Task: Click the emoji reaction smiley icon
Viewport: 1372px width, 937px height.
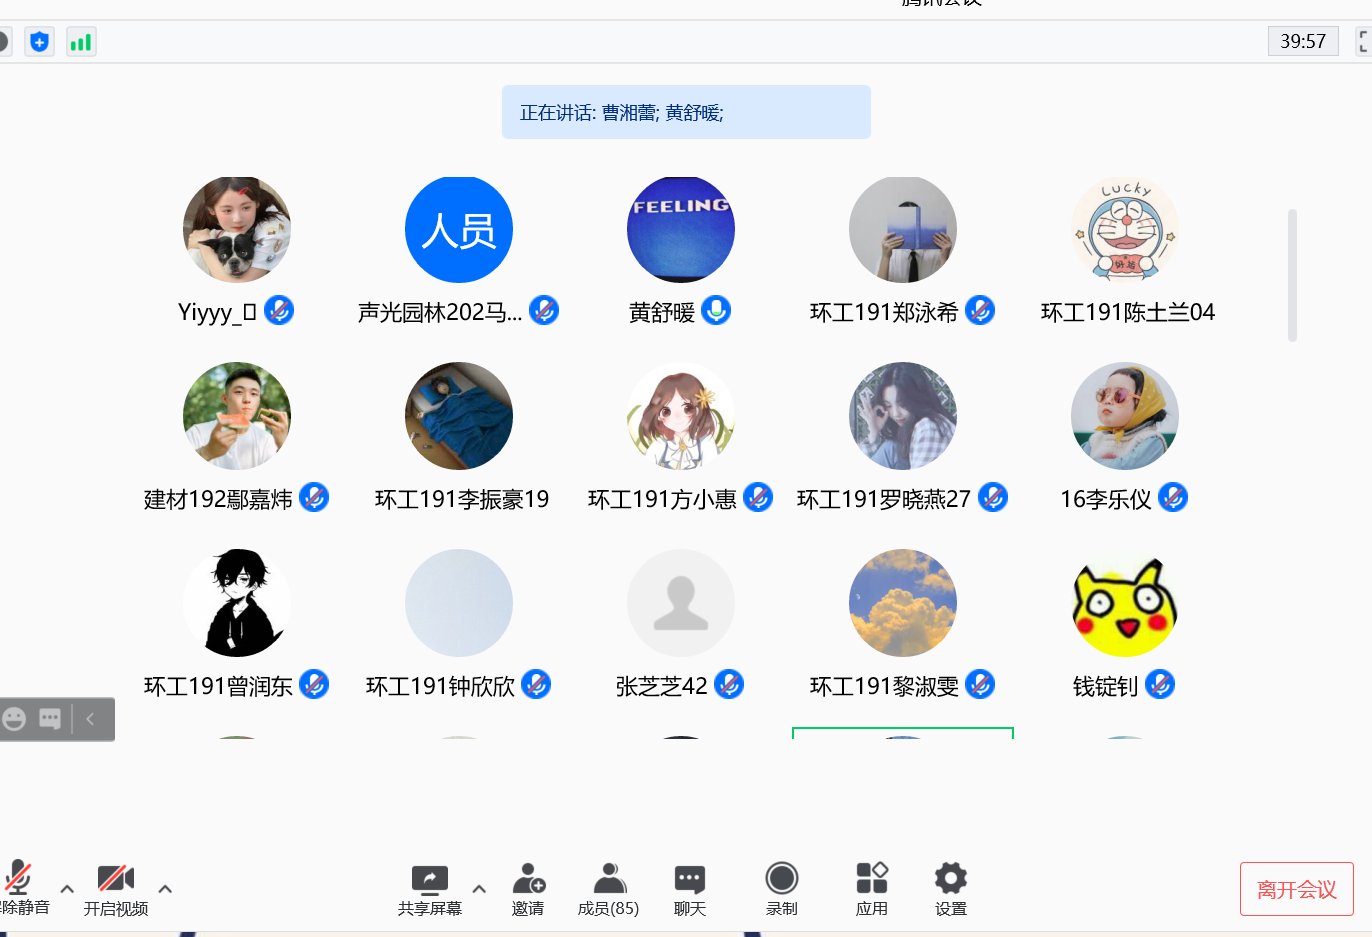Action: pyautogui.click(x=14, y=719)
